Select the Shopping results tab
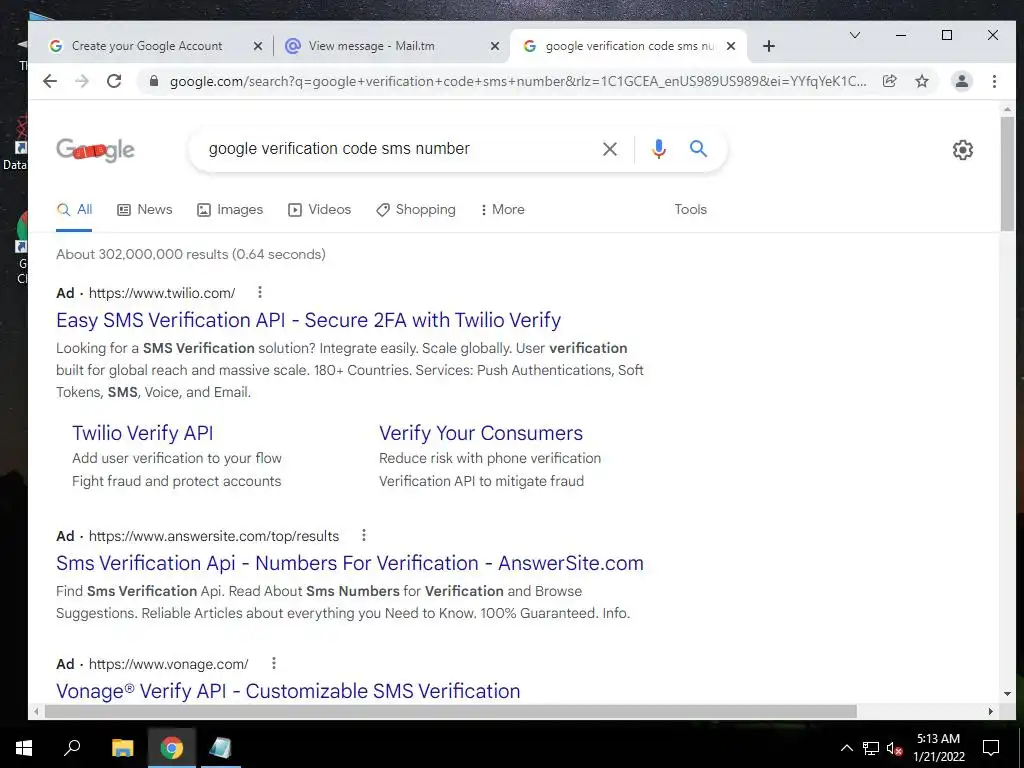This screenshot has height=768, width=1024. pyautogui.click(x=416, y=210)
